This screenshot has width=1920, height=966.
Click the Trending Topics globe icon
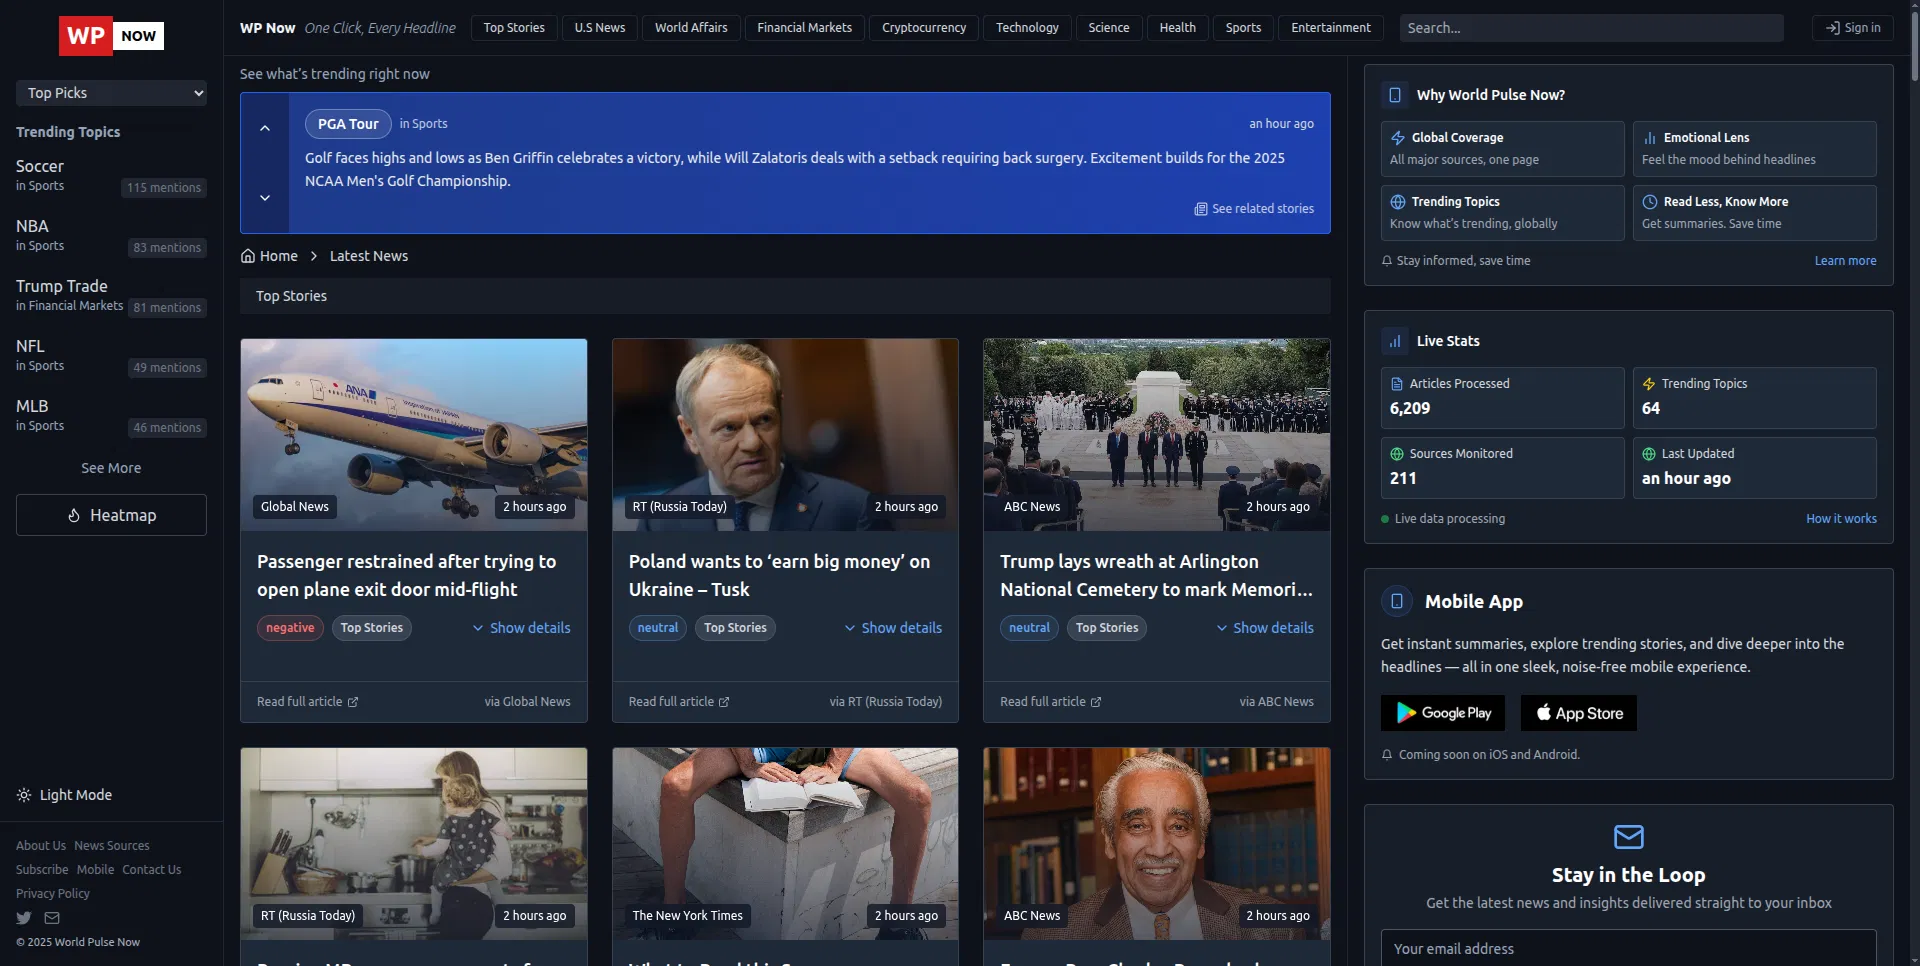1396,201
